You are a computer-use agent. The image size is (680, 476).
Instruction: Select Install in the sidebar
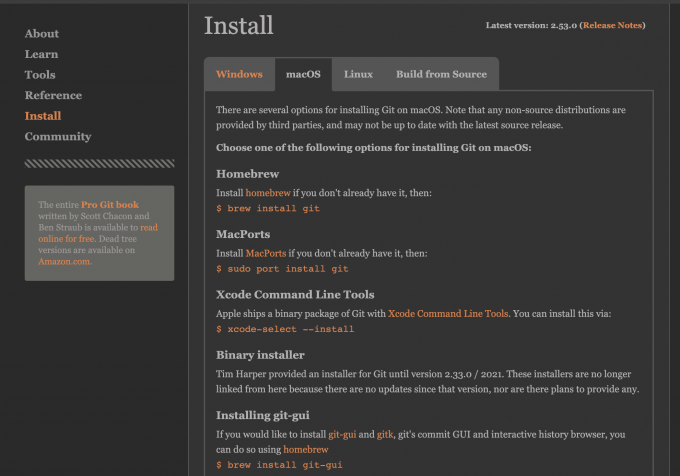point(43,116)
